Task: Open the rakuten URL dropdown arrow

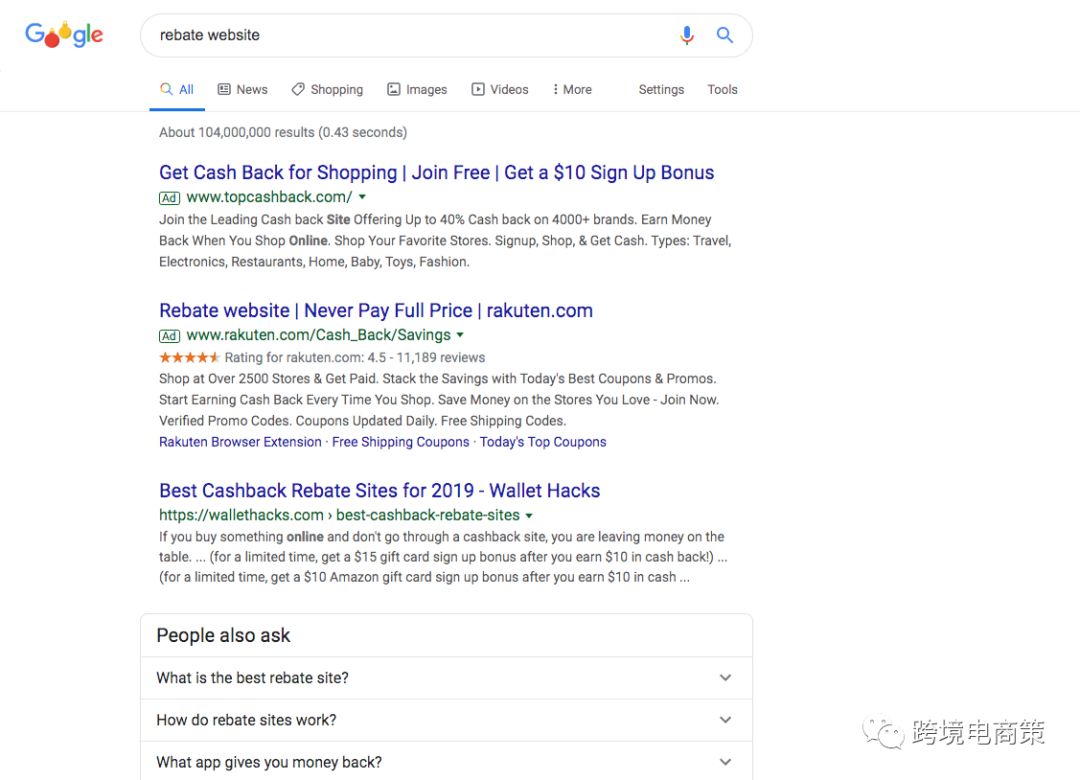Action: [x=460, y=335]
